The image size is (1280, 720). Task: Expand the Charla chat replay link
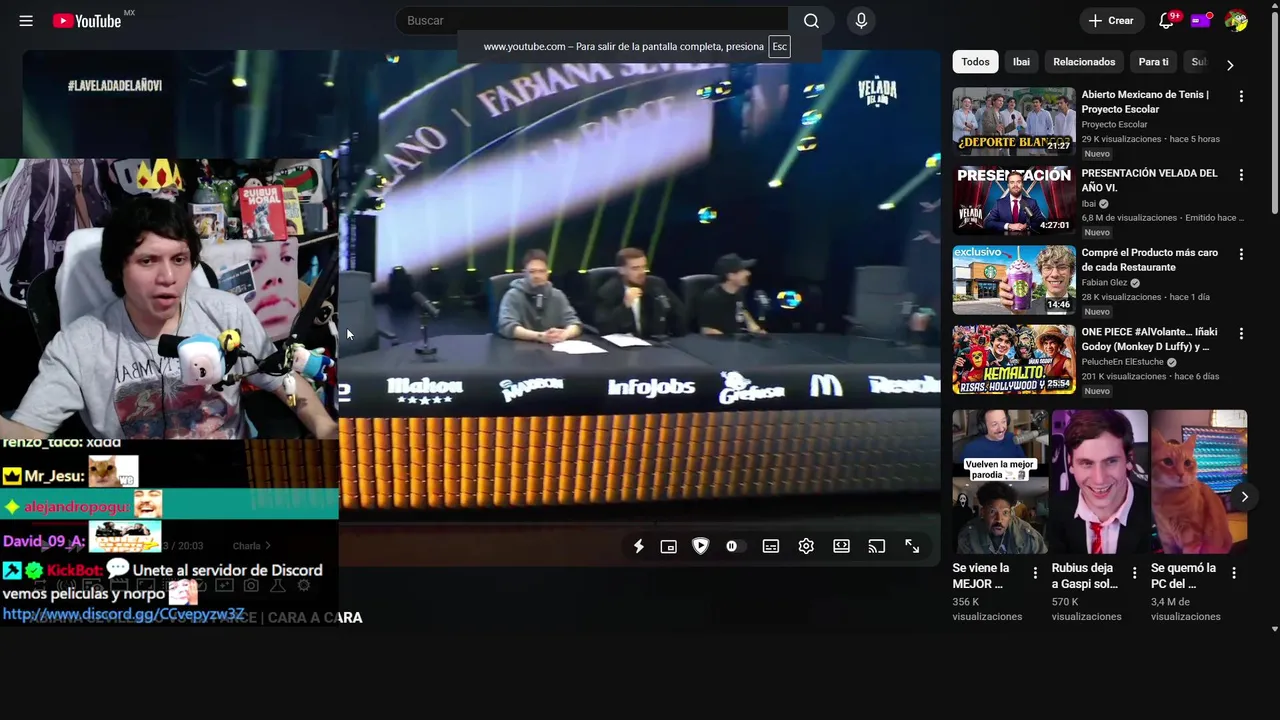click(252, 546)
